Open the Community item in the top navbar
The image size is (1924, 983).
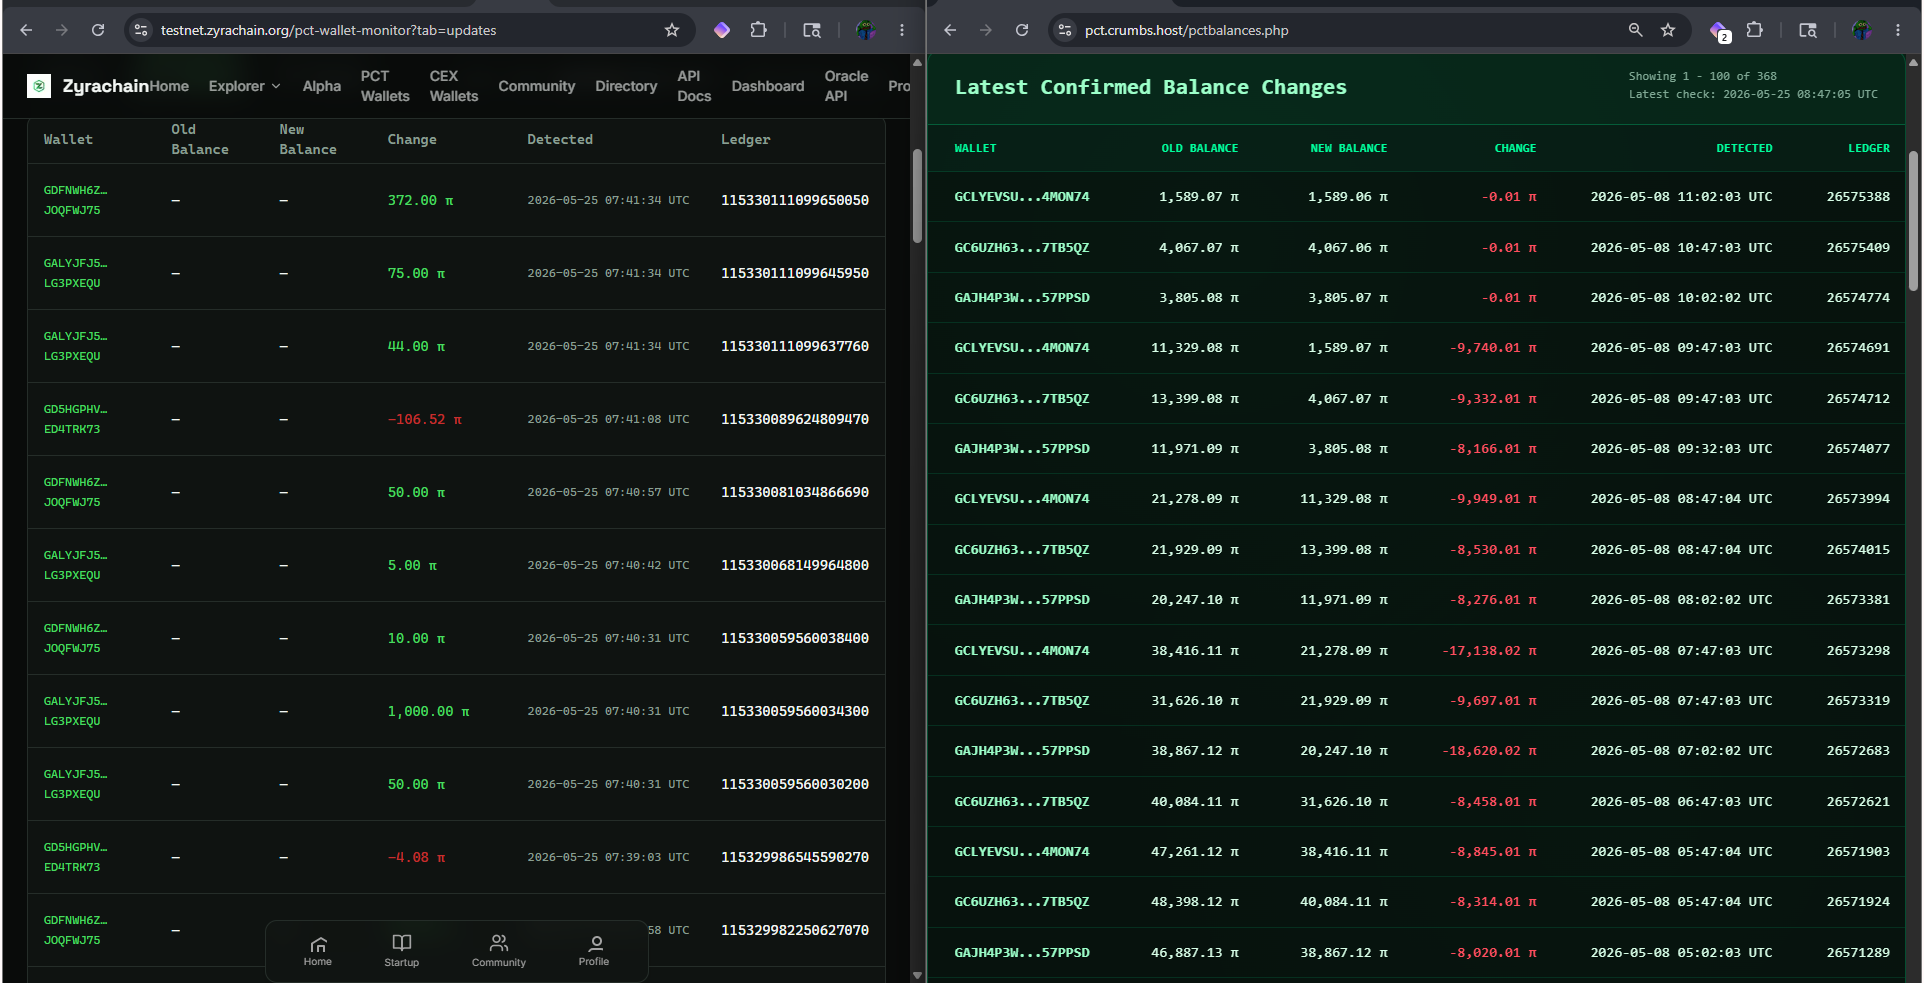click(537, 86)
